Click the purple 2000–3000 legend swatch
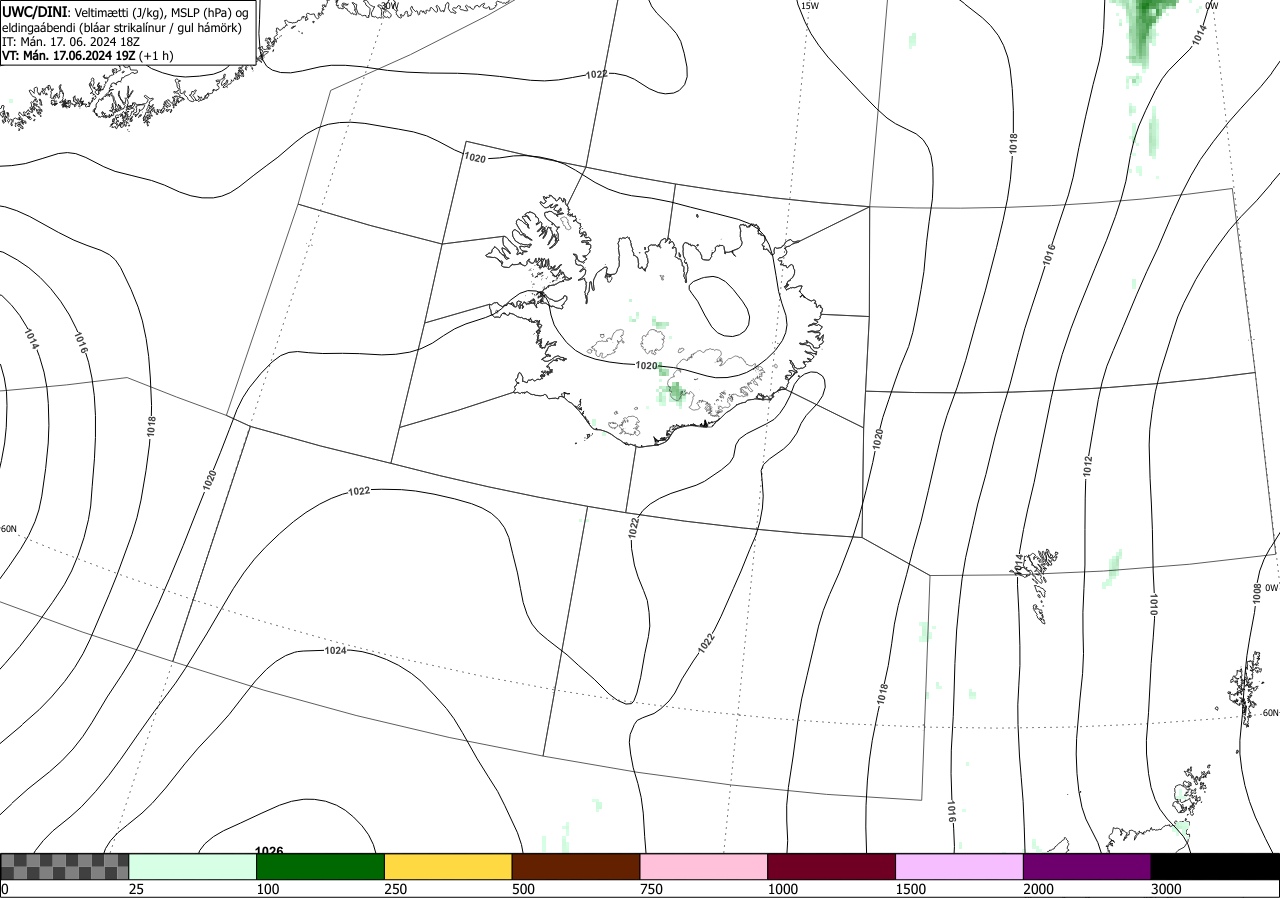 (x=1087, y=866)
